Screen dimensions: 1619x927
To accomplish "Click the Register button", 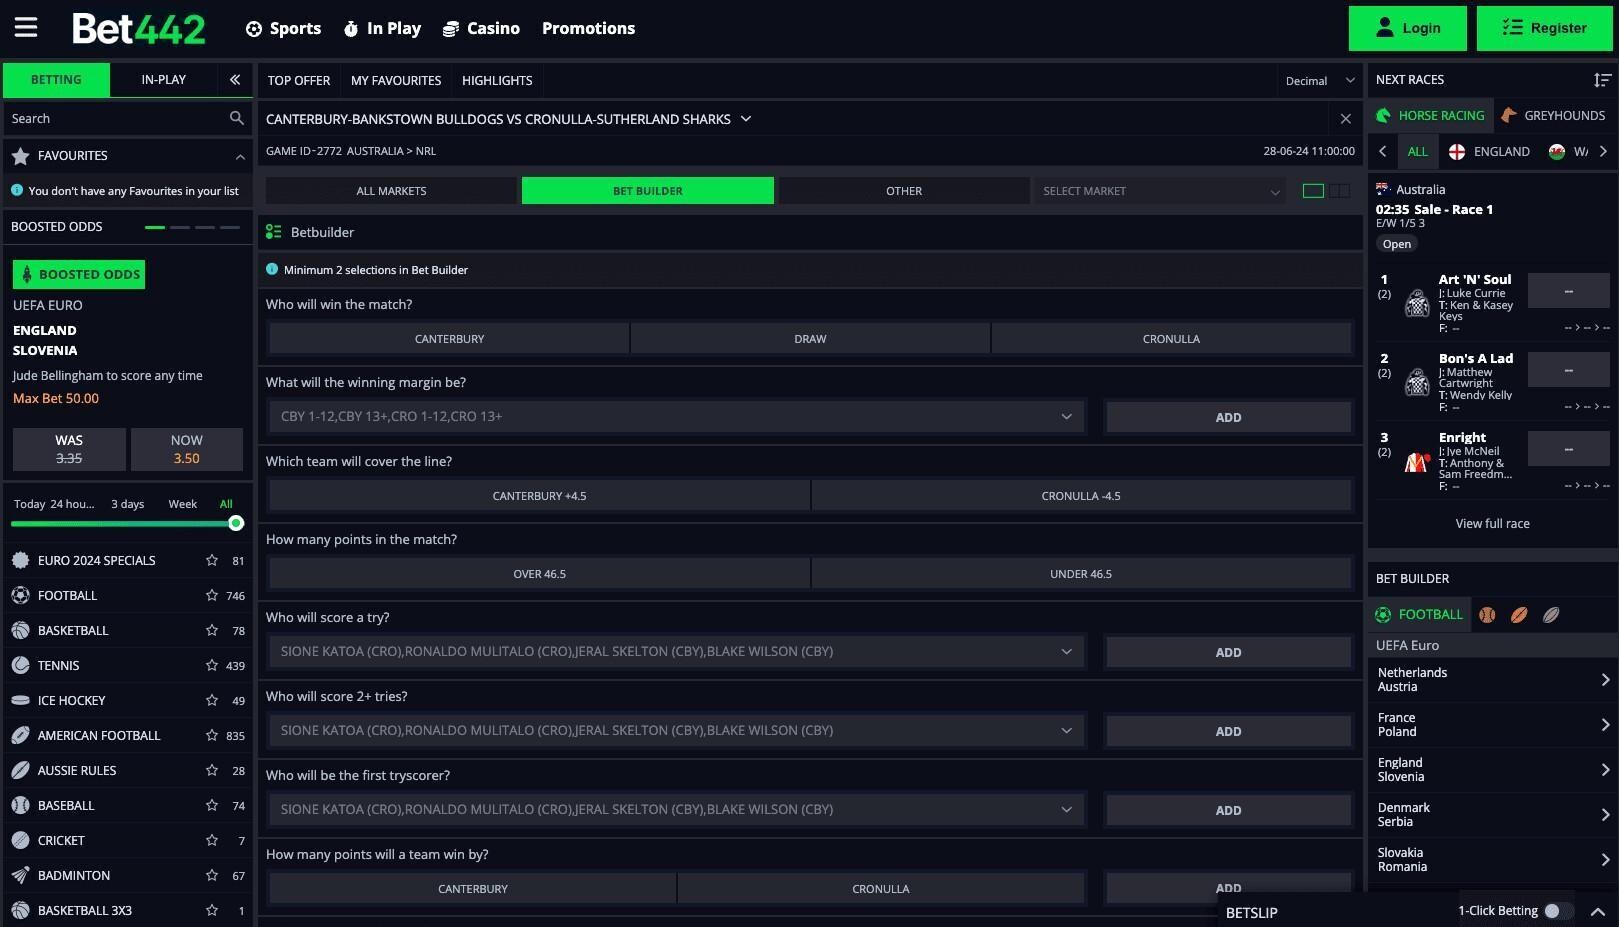I will tap(1544, 28).
